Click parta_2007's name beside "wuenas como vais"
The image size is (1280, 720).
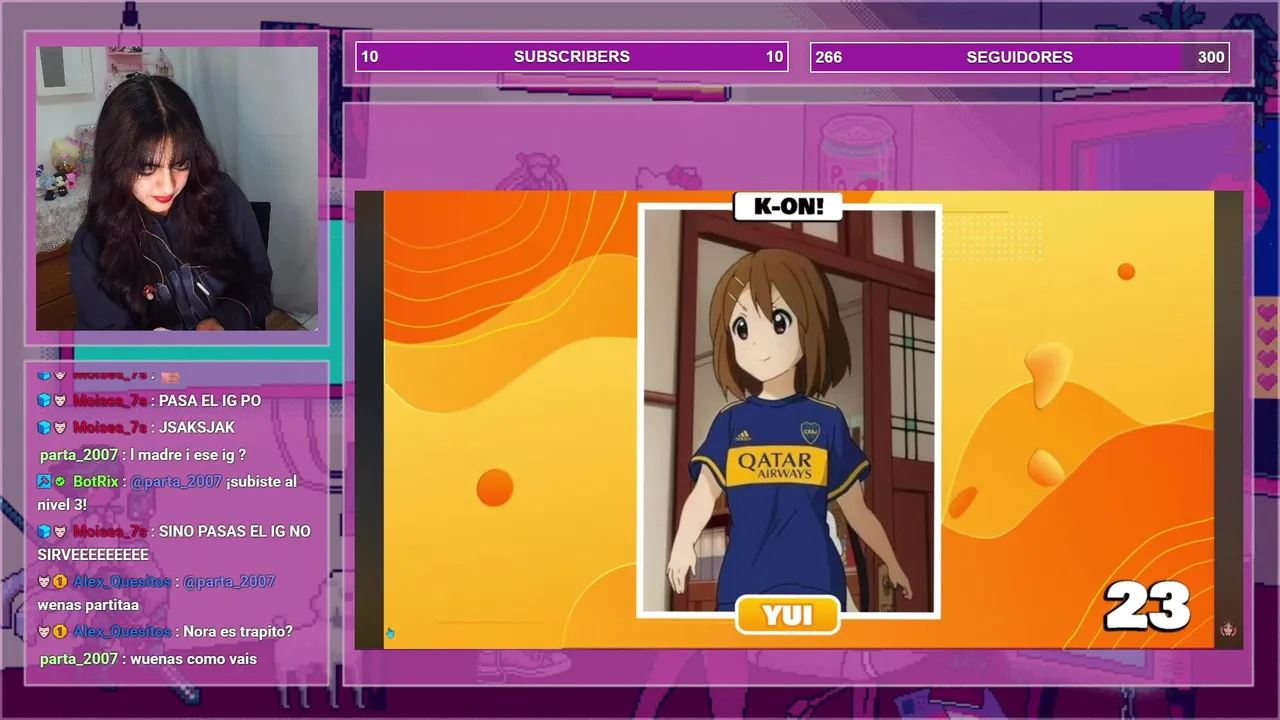(79, 658)
